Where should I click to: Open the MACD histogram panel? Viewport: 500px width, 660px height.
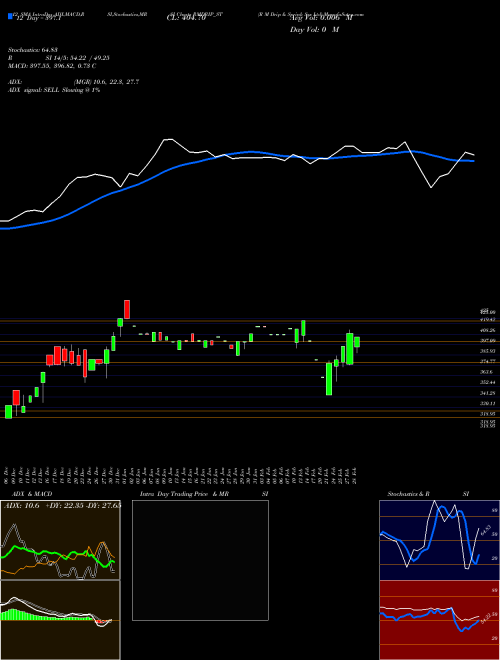(x=60, y=620)
